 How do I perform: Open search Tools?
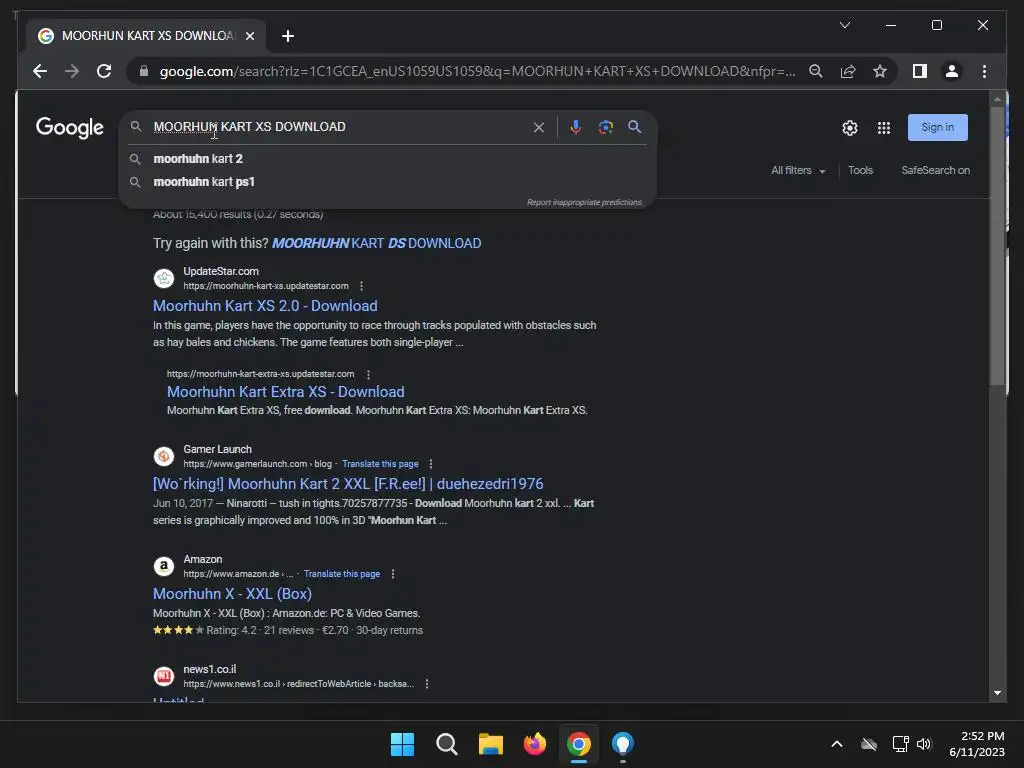click(860, 170)
